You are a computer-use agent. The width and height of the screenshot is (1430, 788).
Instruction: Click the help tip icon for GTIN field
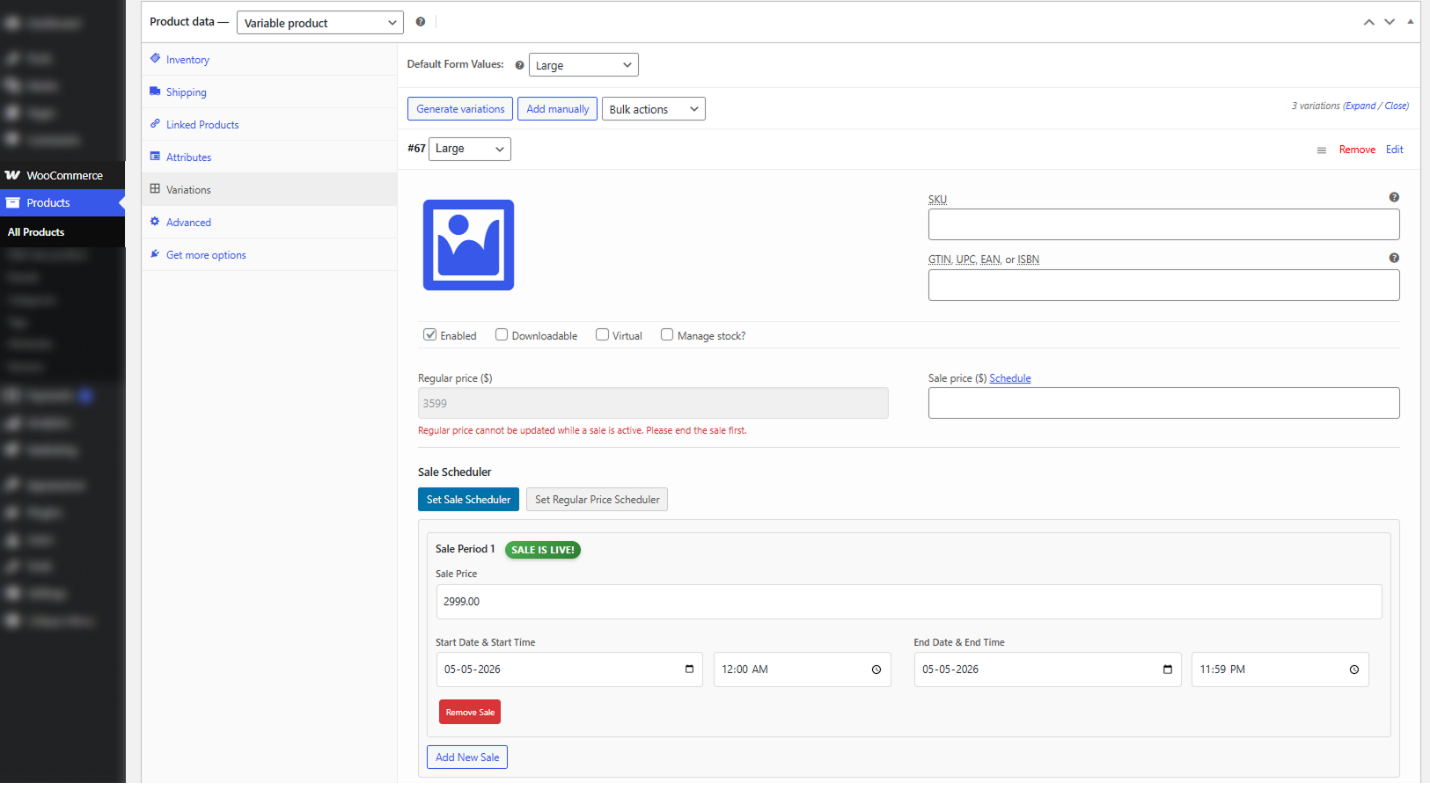1394,258
